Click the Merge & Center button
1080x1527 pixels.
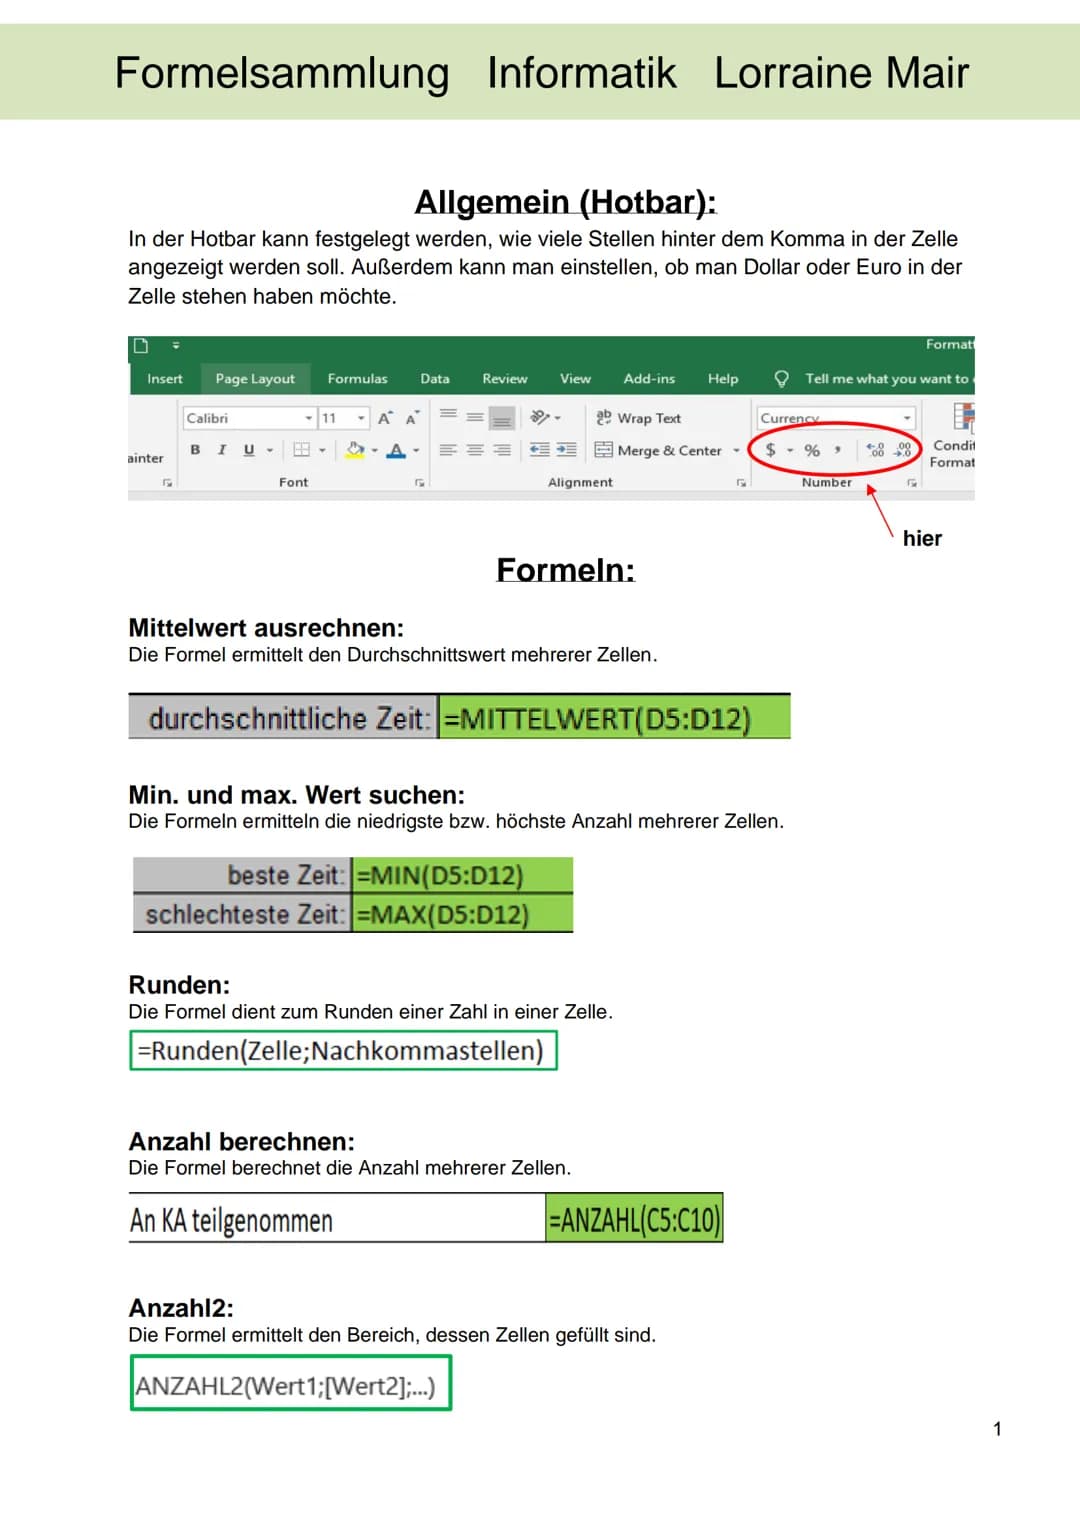tap(658, 450)
